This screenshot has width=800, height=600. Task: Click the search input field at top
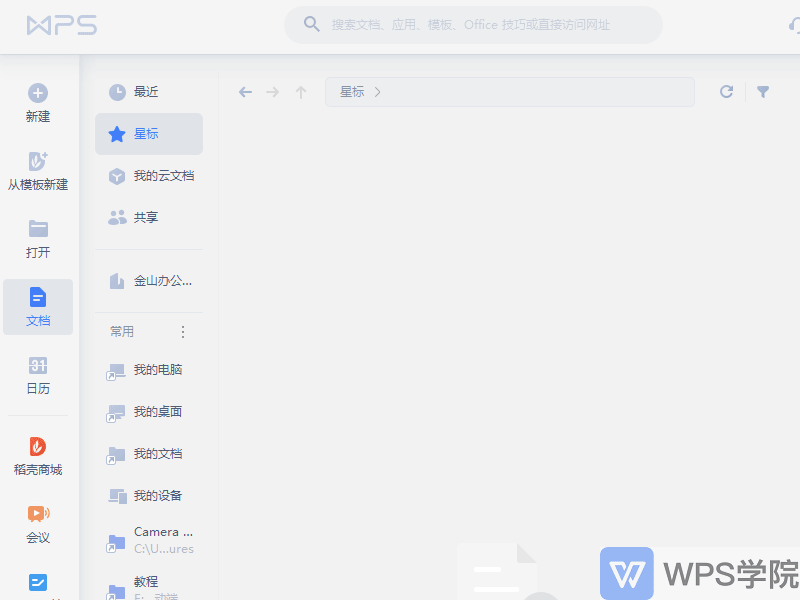(x=473, y=24)
